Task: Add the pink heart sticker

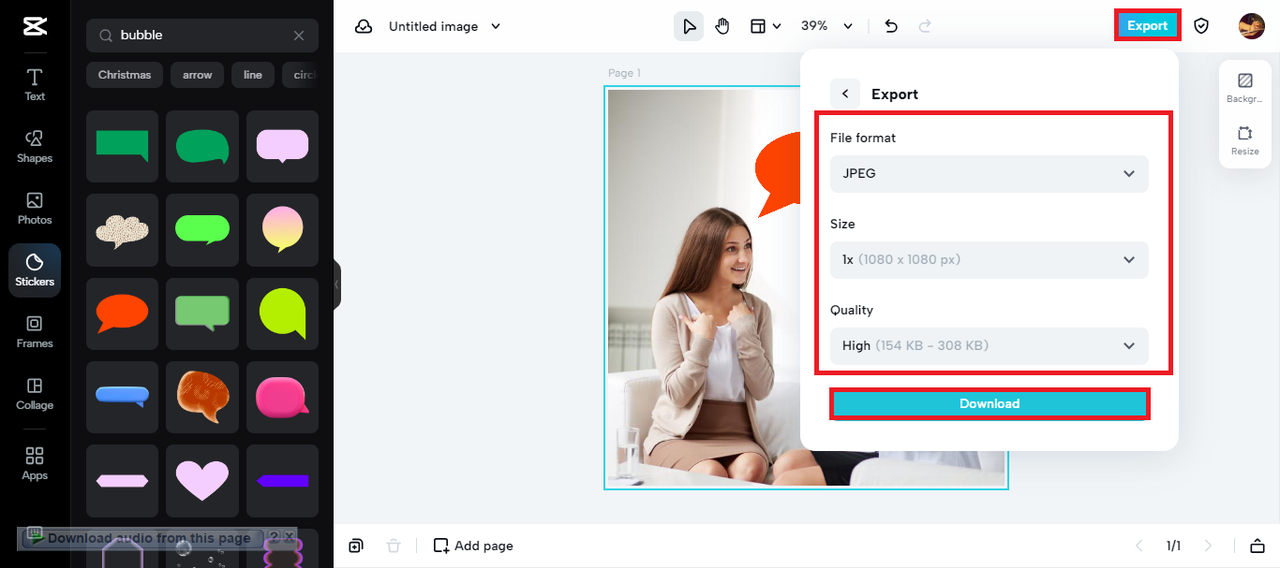Action: 202,481
